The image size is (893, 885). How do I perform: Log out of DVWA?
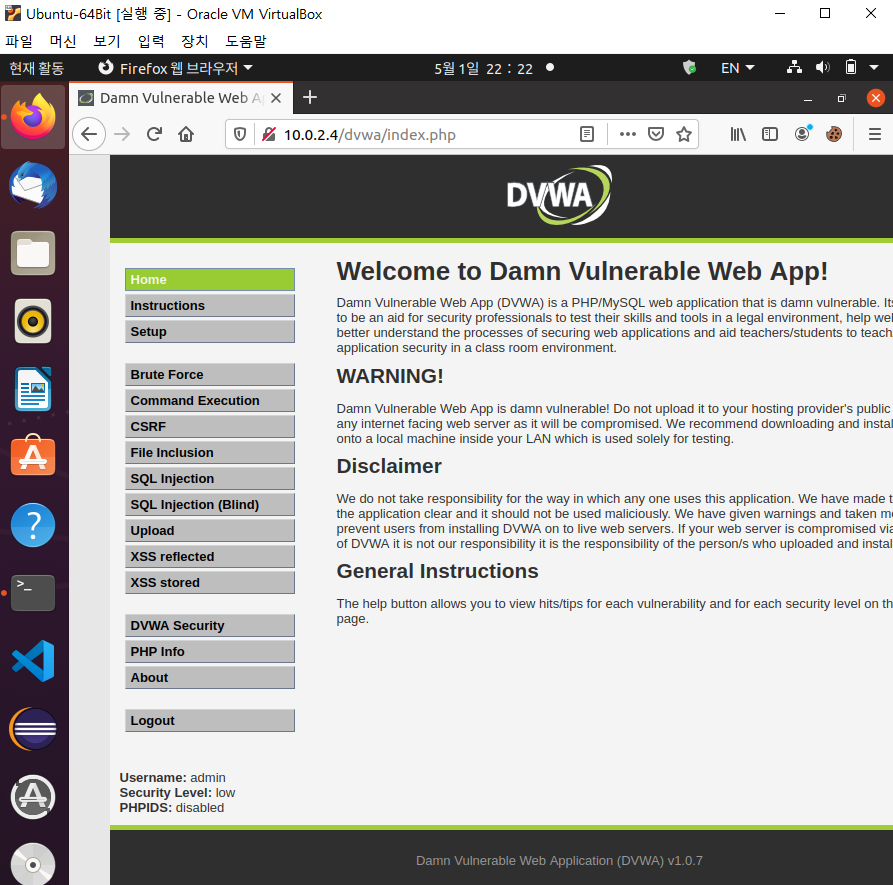coord(210,721)
